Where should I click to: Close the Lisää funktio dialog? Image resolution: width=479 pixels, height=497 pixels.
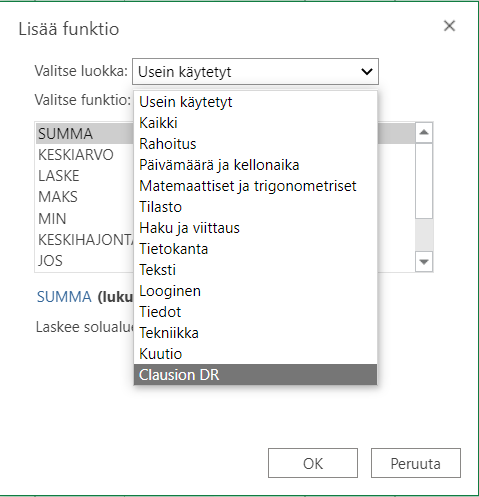point(449,26)
